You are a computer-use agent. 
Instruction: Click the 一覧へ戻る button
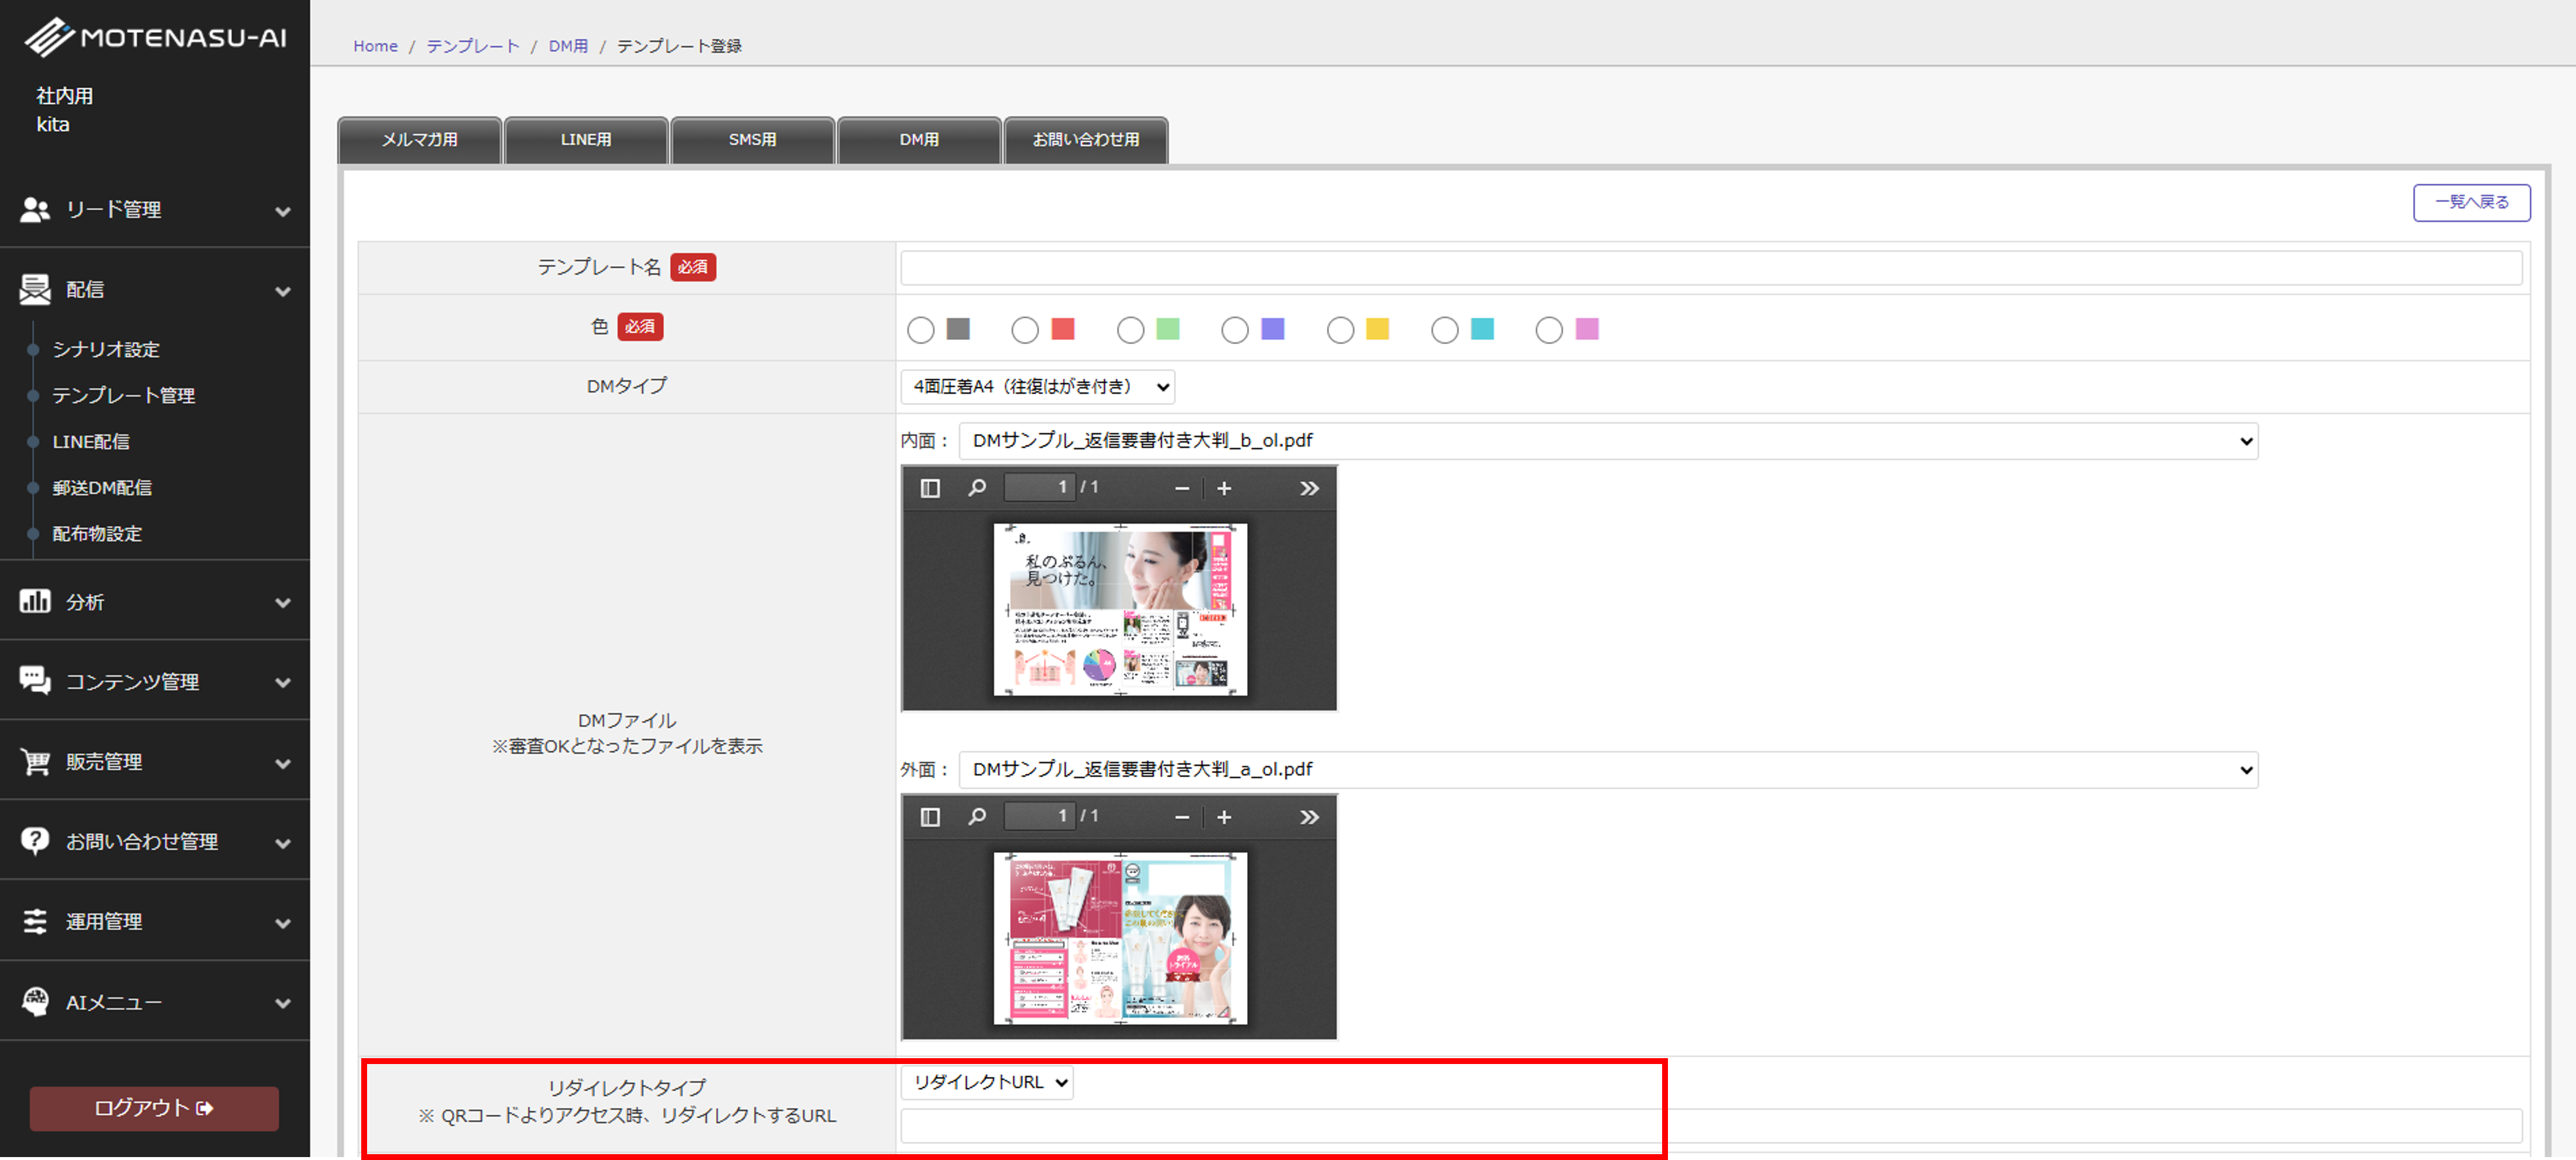2471,202
